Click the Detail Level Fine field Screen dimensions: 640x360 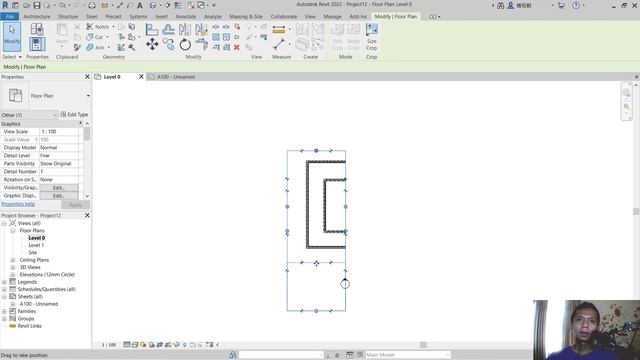pos(60,156)
